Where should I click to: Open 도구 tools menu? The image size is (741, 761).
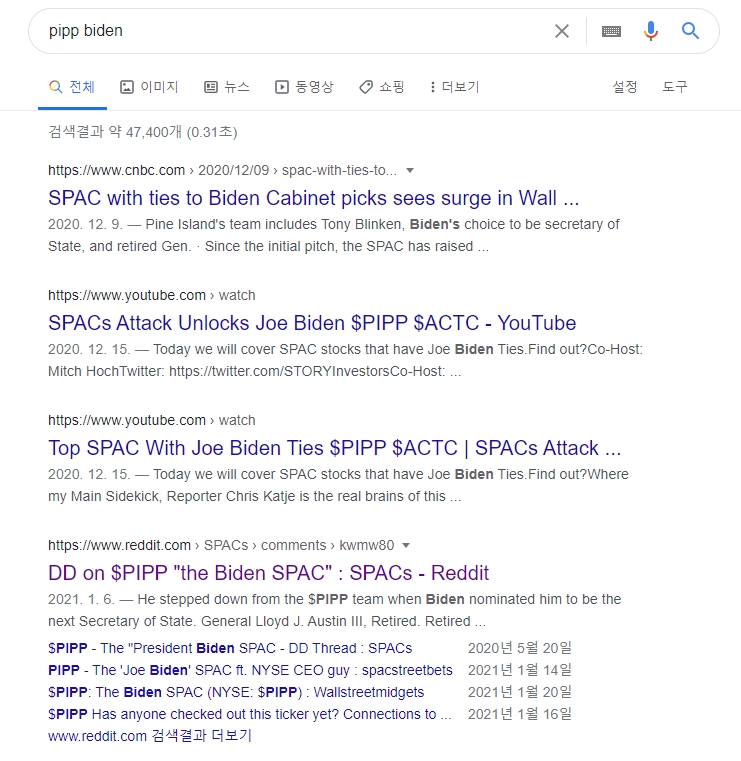(675, 87)
